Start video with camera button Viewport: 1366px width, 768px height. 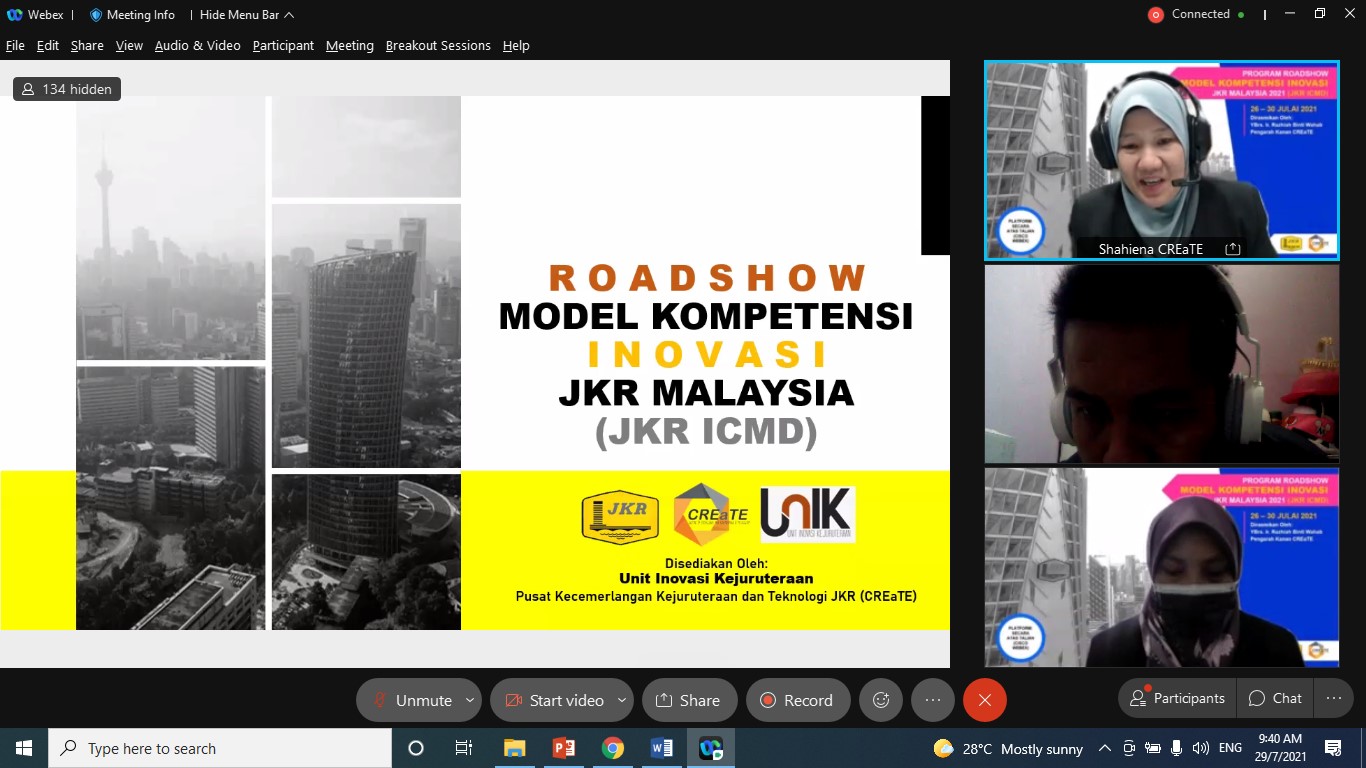(553, 700)
